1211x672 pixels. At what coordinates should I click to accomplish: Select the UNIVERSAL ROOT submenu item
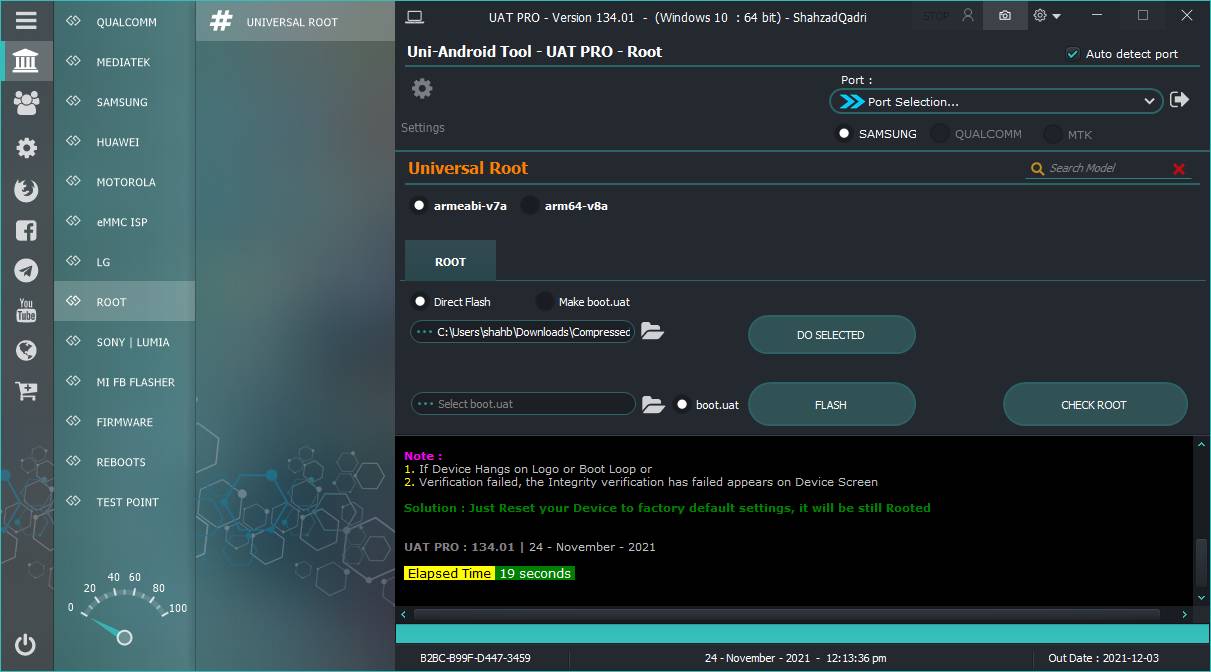tap(295, 21)
